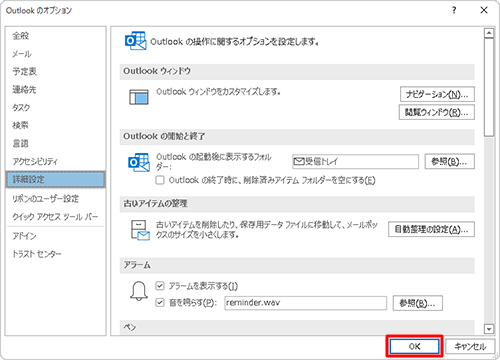
Task: Go to the タスク category
Action: 21,107
